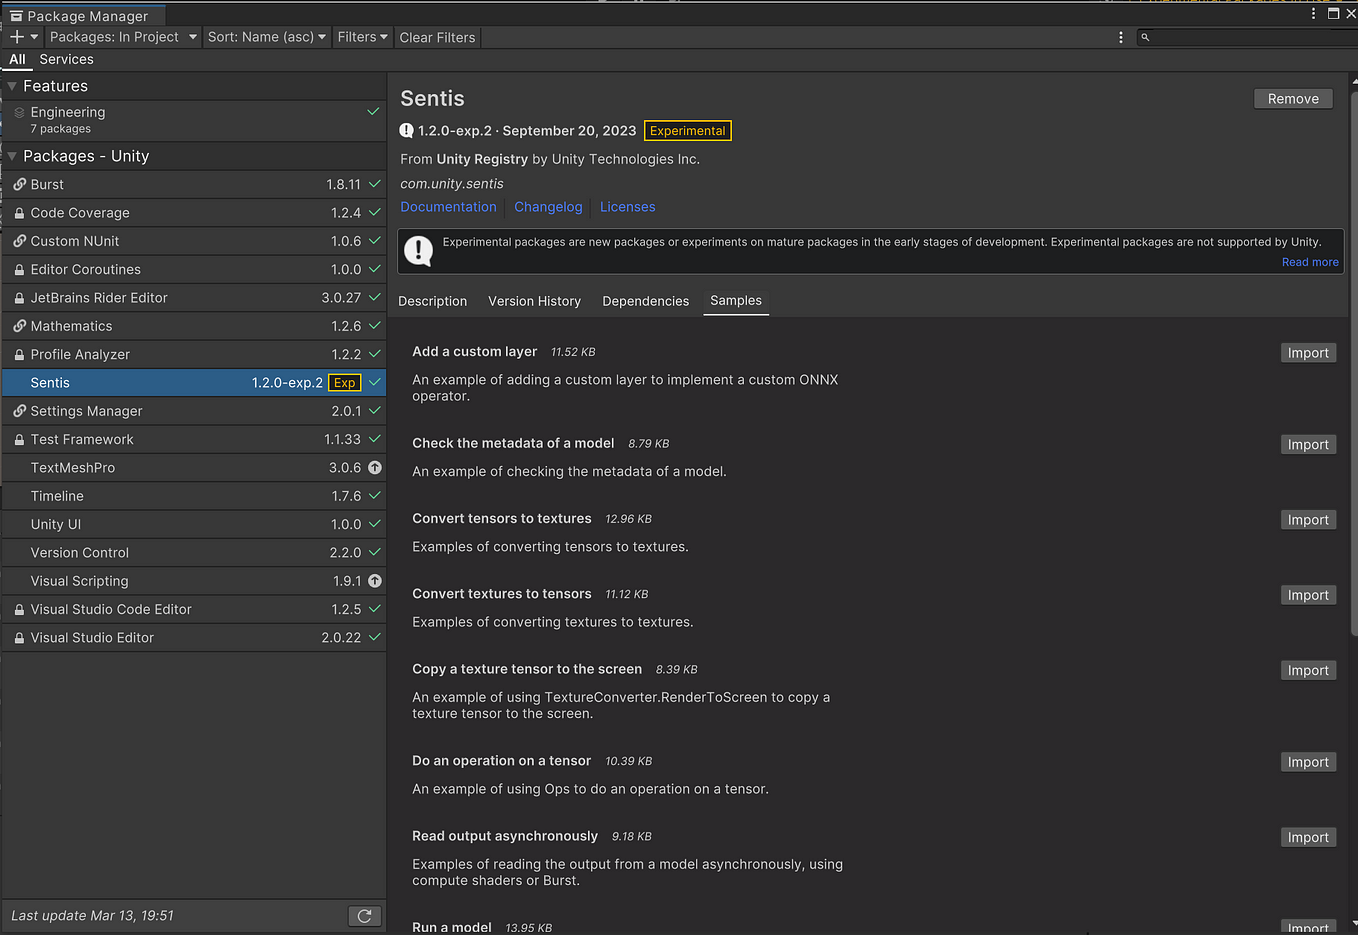Remove the Sentis package

(1293, 99)
